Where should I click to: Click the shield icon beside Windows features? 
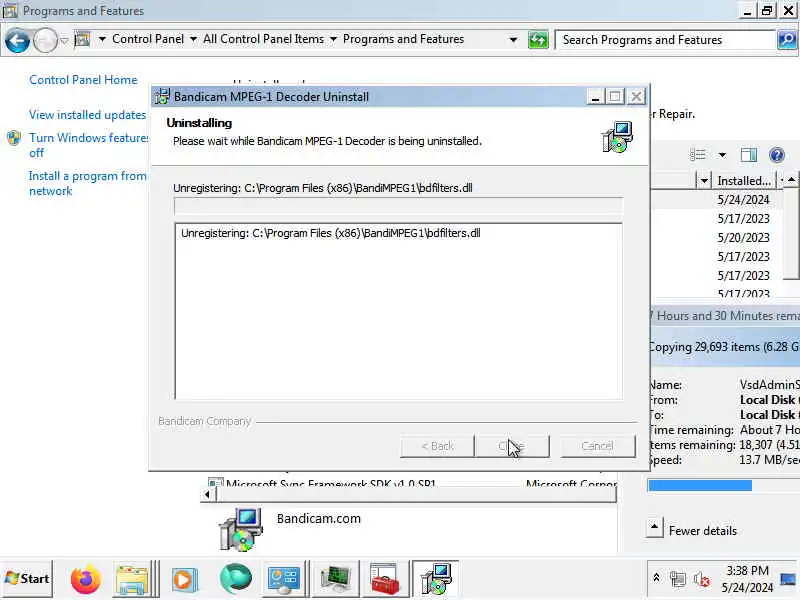[x=14, y=138]
